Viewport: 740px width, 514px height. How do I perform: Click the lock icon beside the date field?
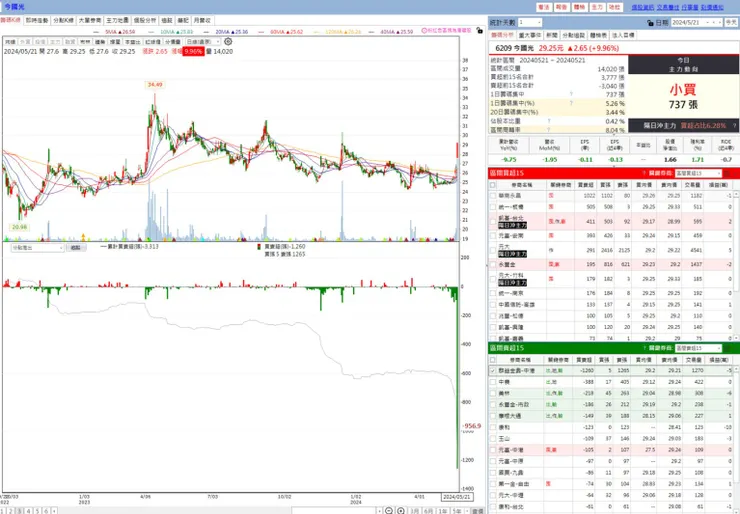[650, 23]
